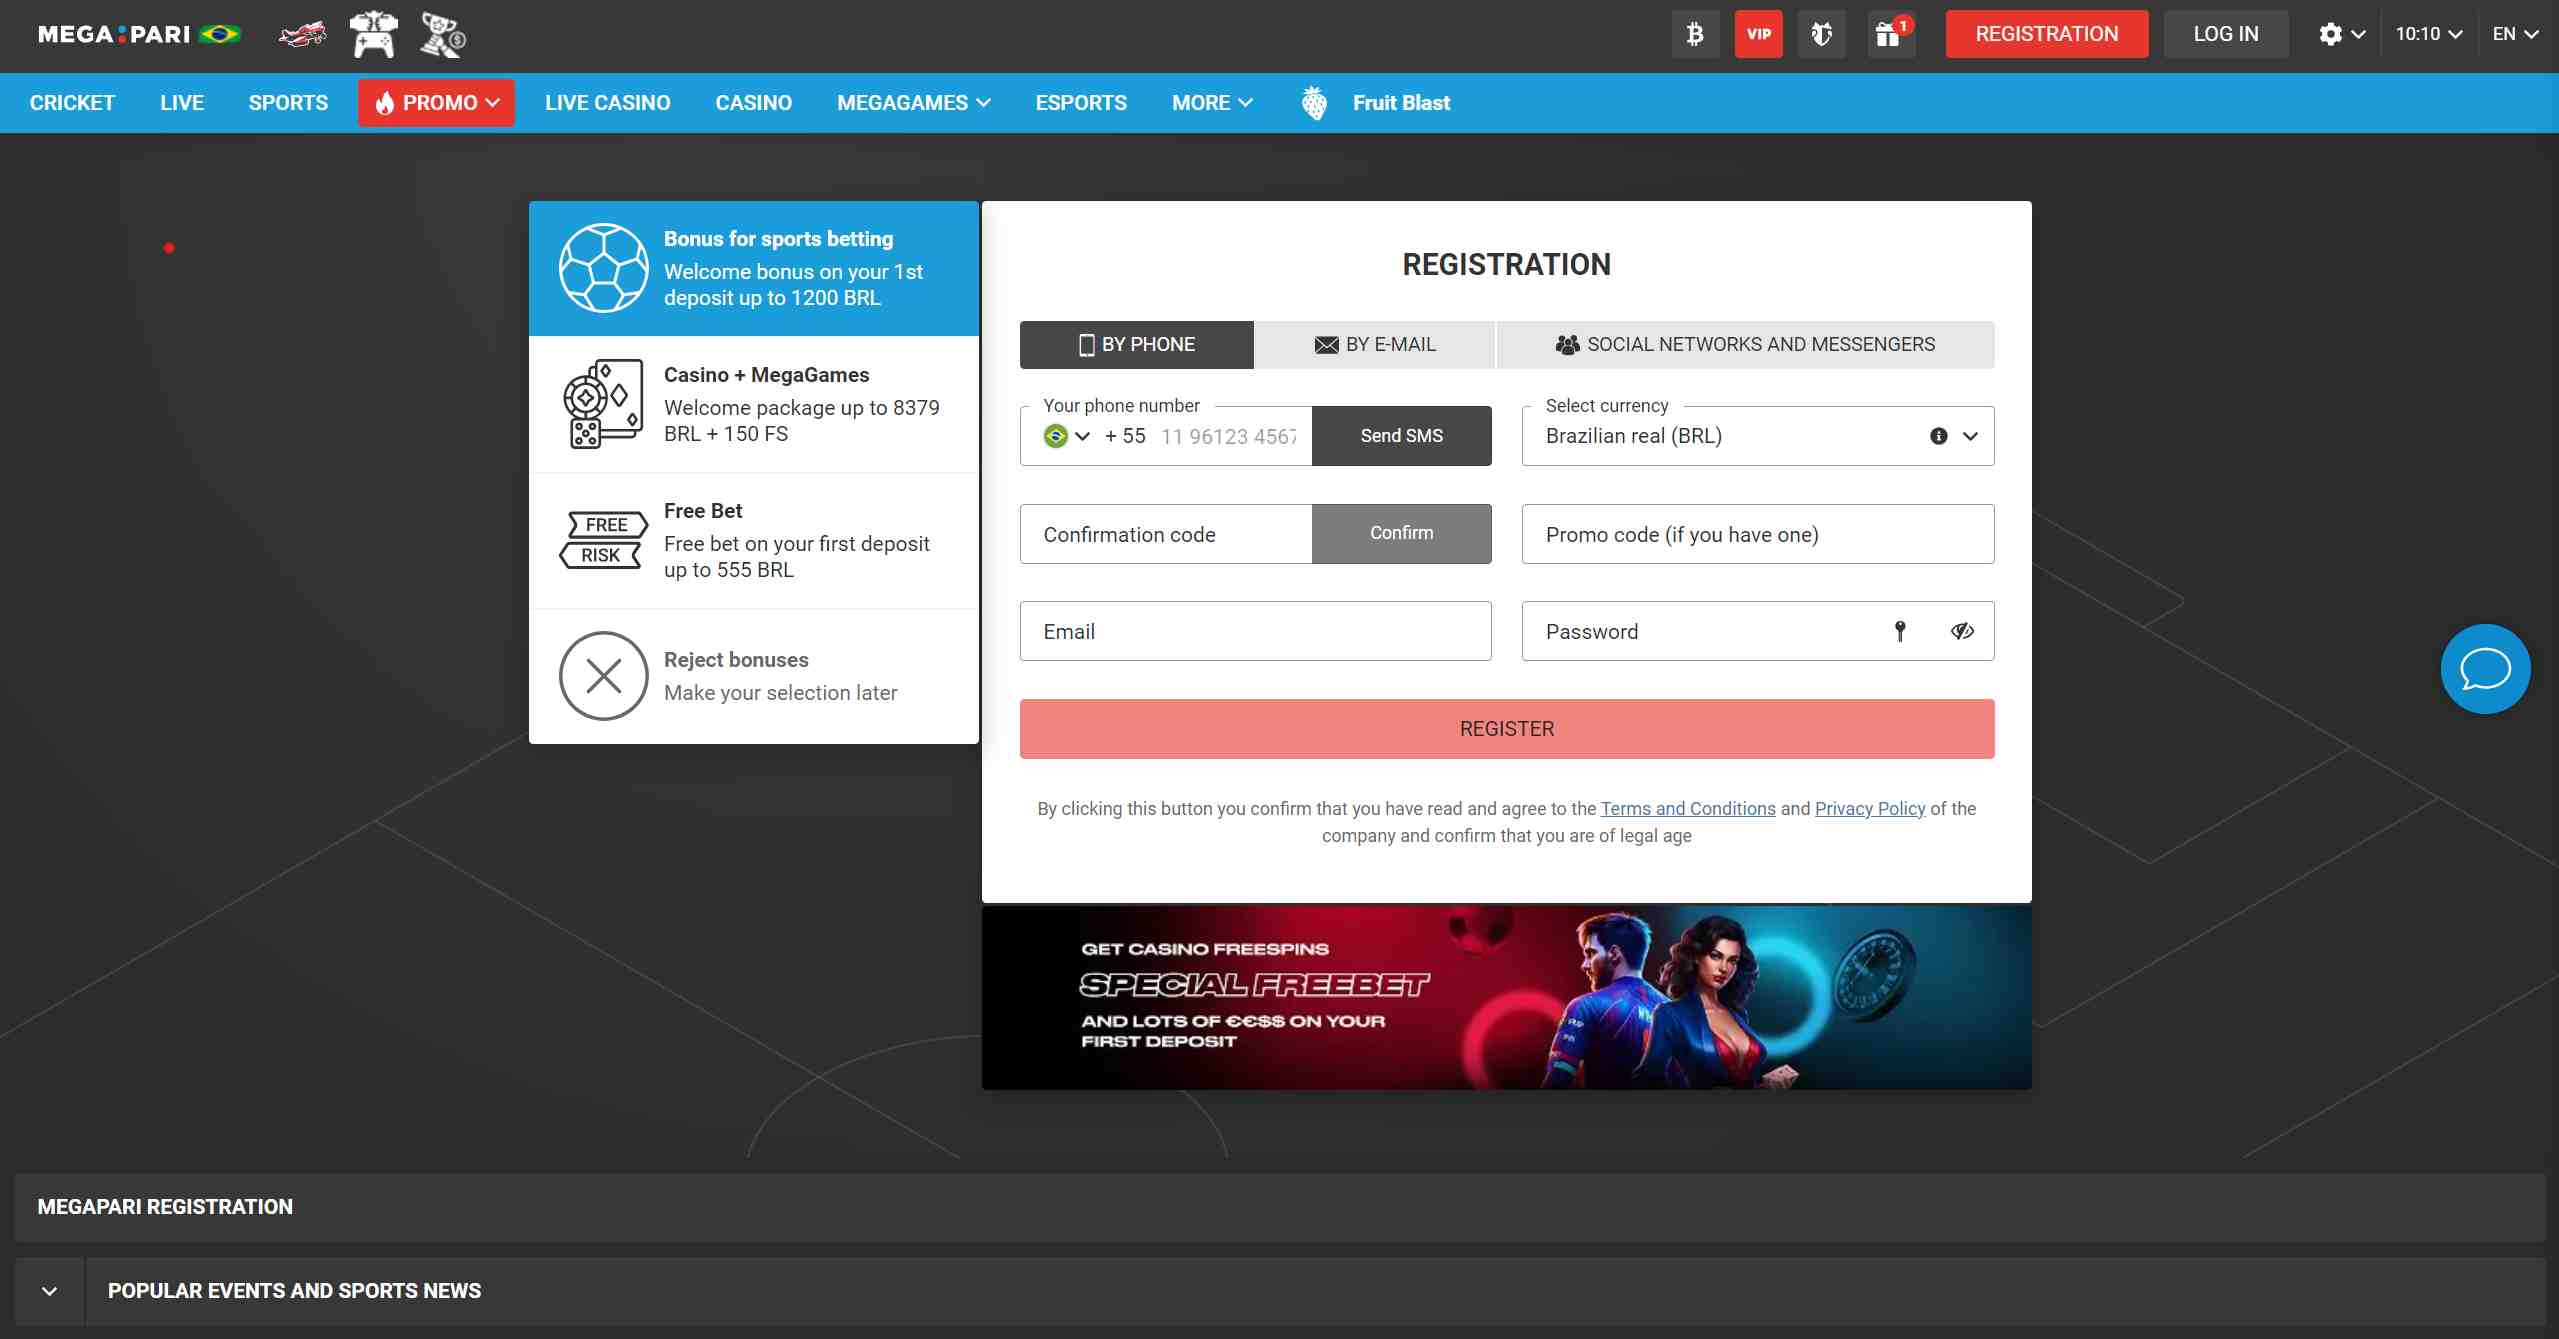Open the LIVE menu item
This screenshot has width=2559, height=1339.
[x=182, y=103]
